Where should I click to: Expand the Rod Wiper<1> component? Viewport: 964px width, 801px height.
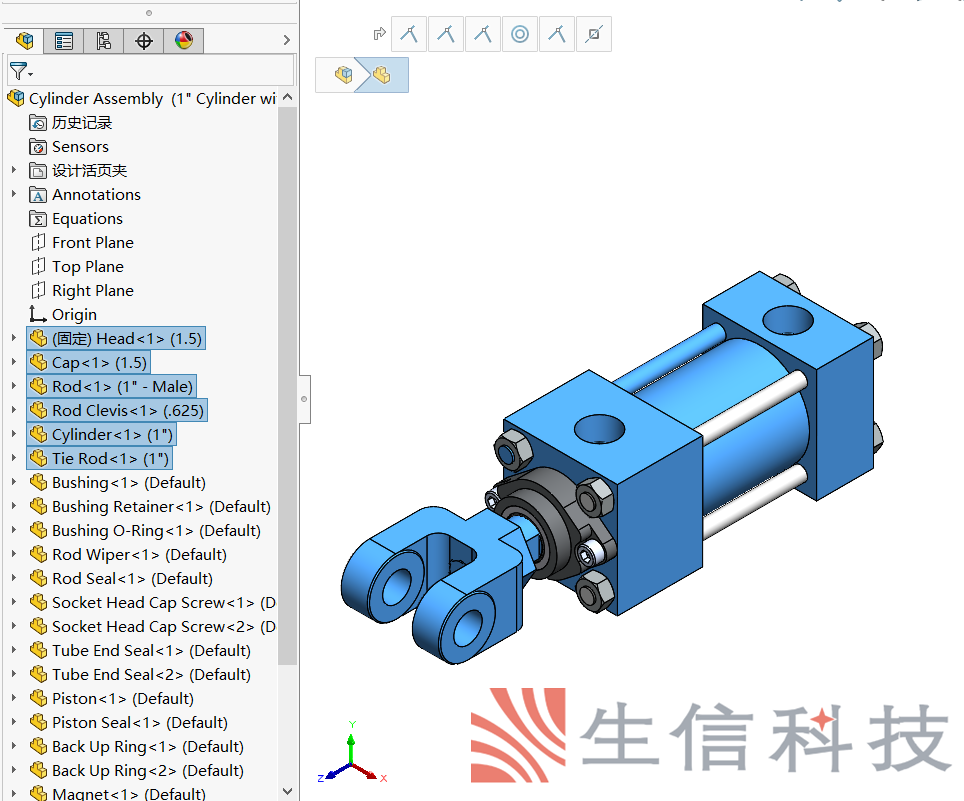[14, 554]
